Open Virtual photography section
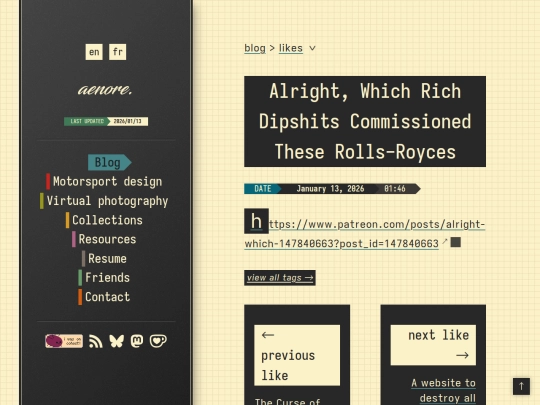 (x=104, y=201)
